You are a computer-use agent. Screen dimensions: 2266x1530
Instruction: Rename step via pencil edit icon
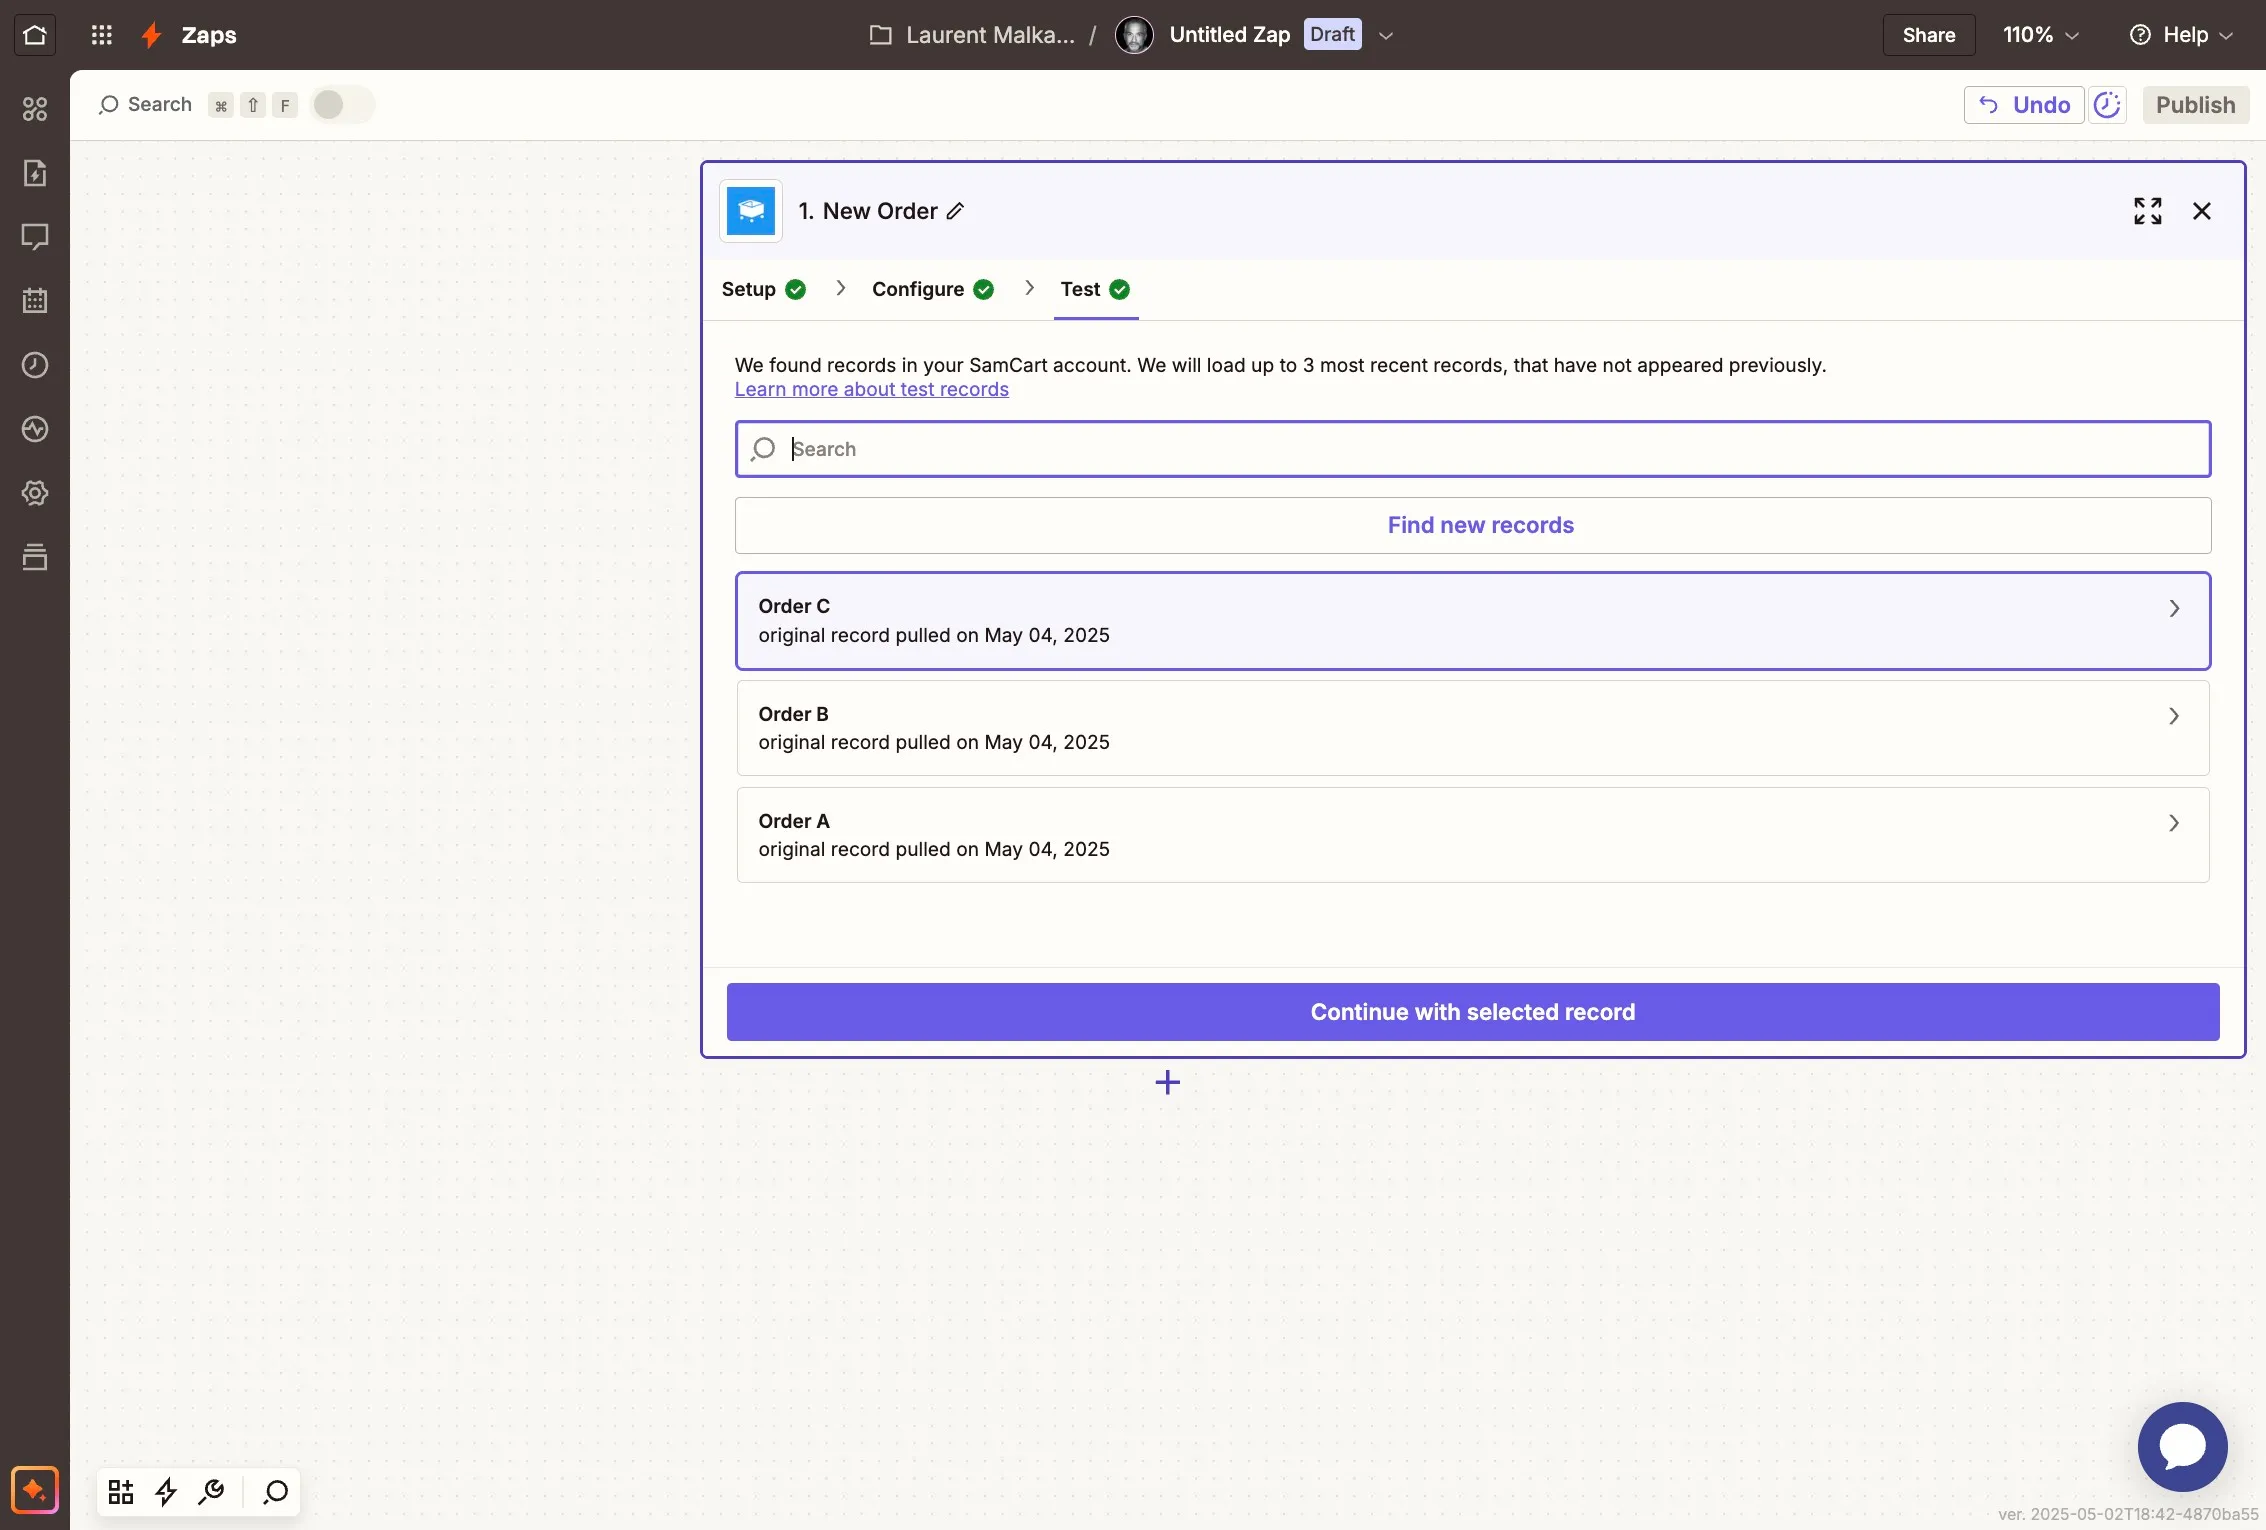[955, 211]
